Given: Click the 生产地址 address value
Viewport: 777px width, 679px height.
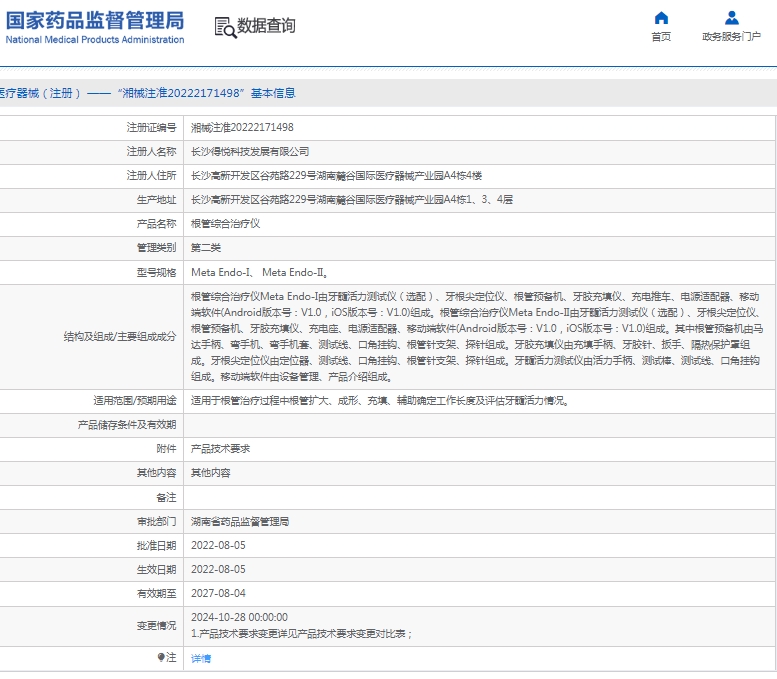Looking at the screenshot, I should (x=352, y=200).
